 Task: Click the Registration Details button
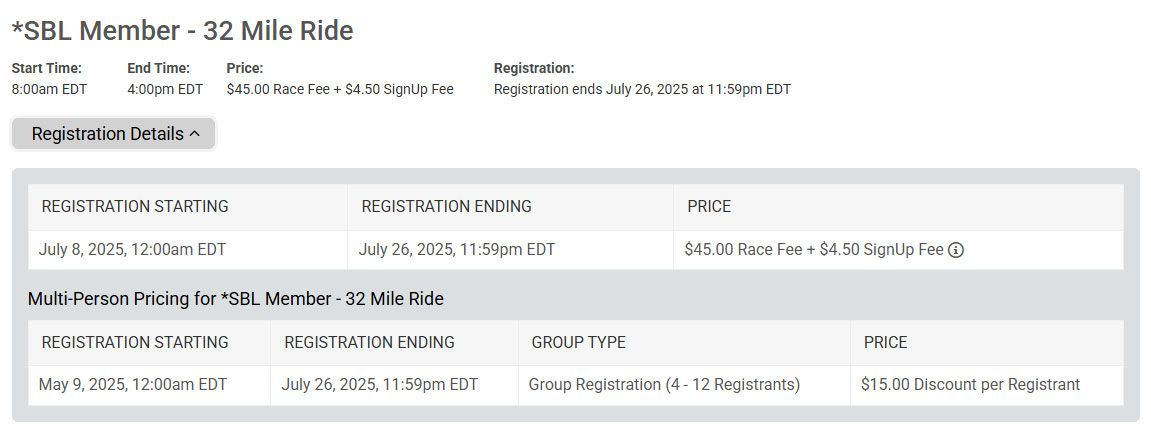coord(114,134)
